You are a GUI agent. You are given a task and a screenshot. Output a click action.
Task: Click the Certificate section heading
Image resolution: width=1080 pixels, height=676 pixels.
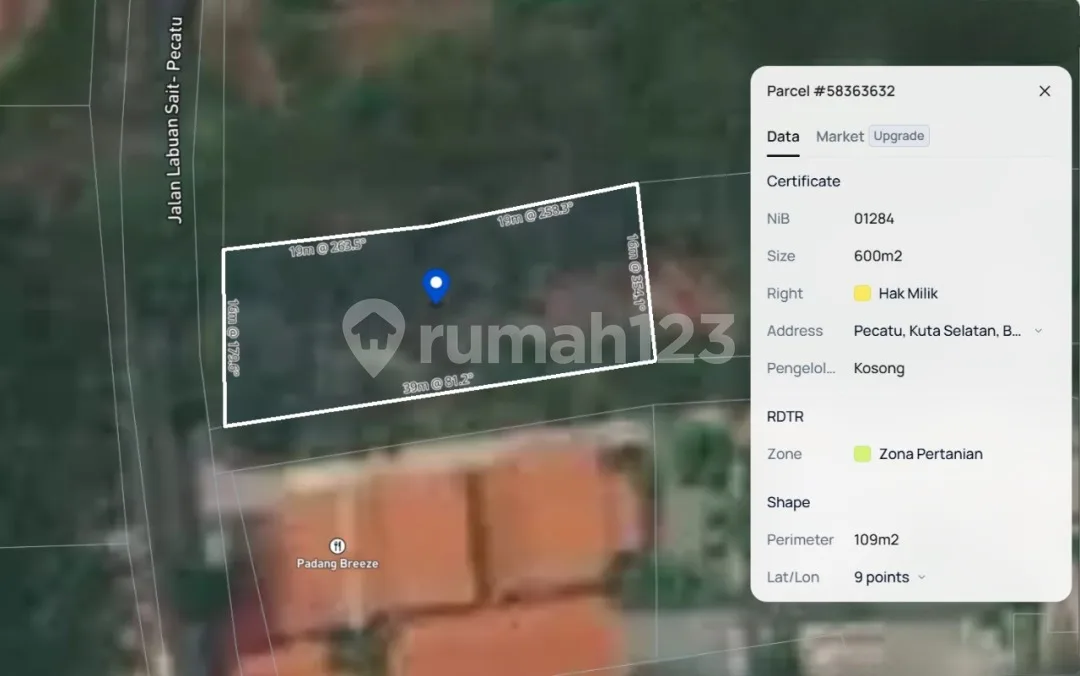803,181
